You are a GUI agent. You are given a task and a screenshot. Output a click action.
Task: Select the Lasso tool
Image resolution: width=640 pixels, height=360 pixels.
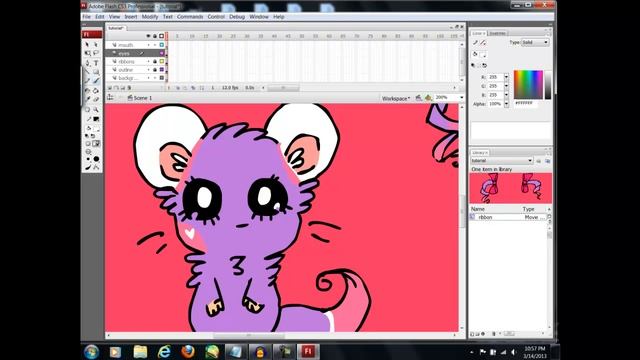(96, 53)
